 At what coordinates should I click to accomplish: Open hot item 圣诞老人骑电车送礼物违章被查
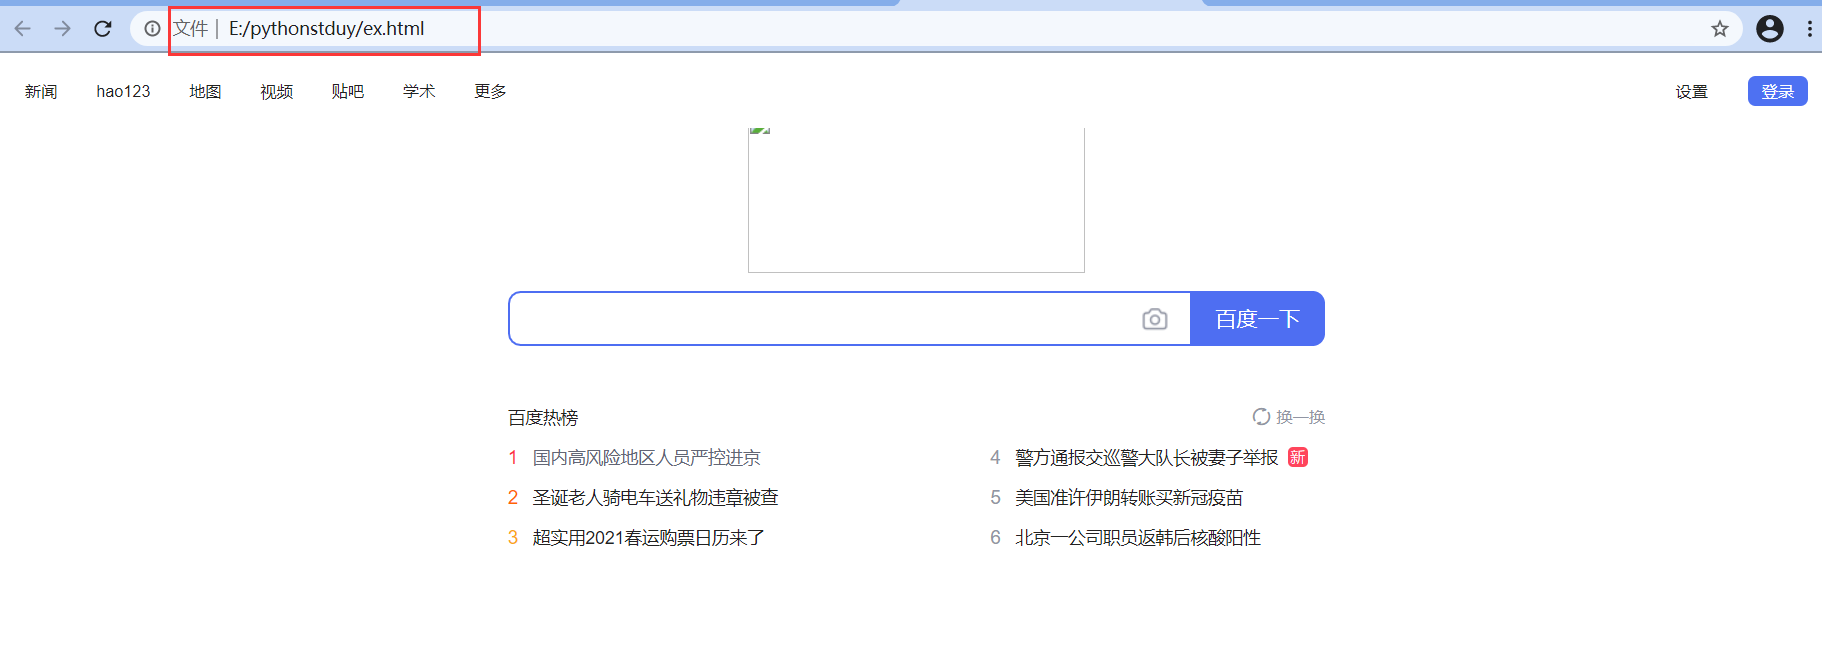[655, 497]
